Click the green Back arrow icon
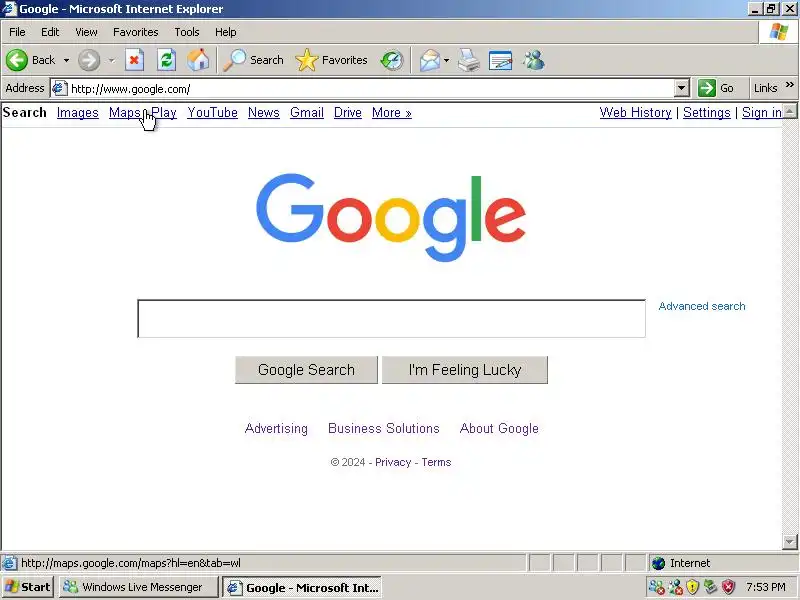The image size is (800, 600). coord(17,60)
